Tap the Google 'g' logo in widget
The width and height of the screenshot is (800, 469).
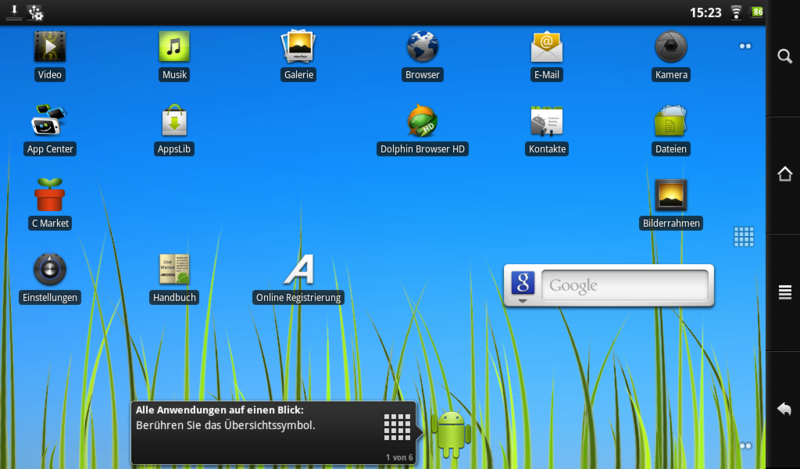[x=523, y=283]
